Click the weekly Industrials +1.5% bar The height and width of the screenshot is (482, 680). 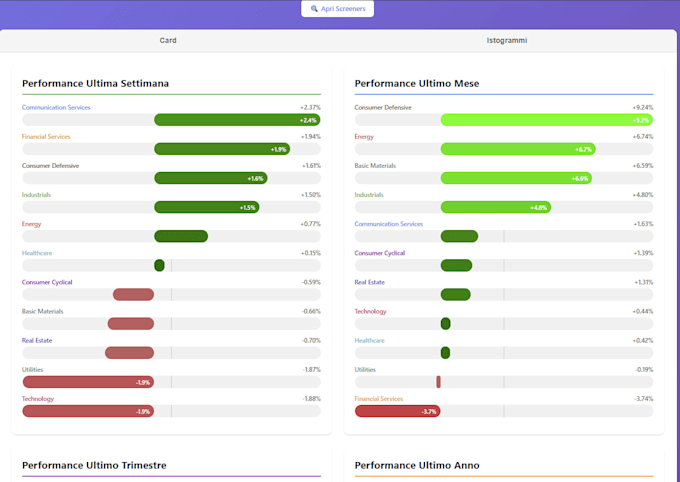tap(207, 207)
